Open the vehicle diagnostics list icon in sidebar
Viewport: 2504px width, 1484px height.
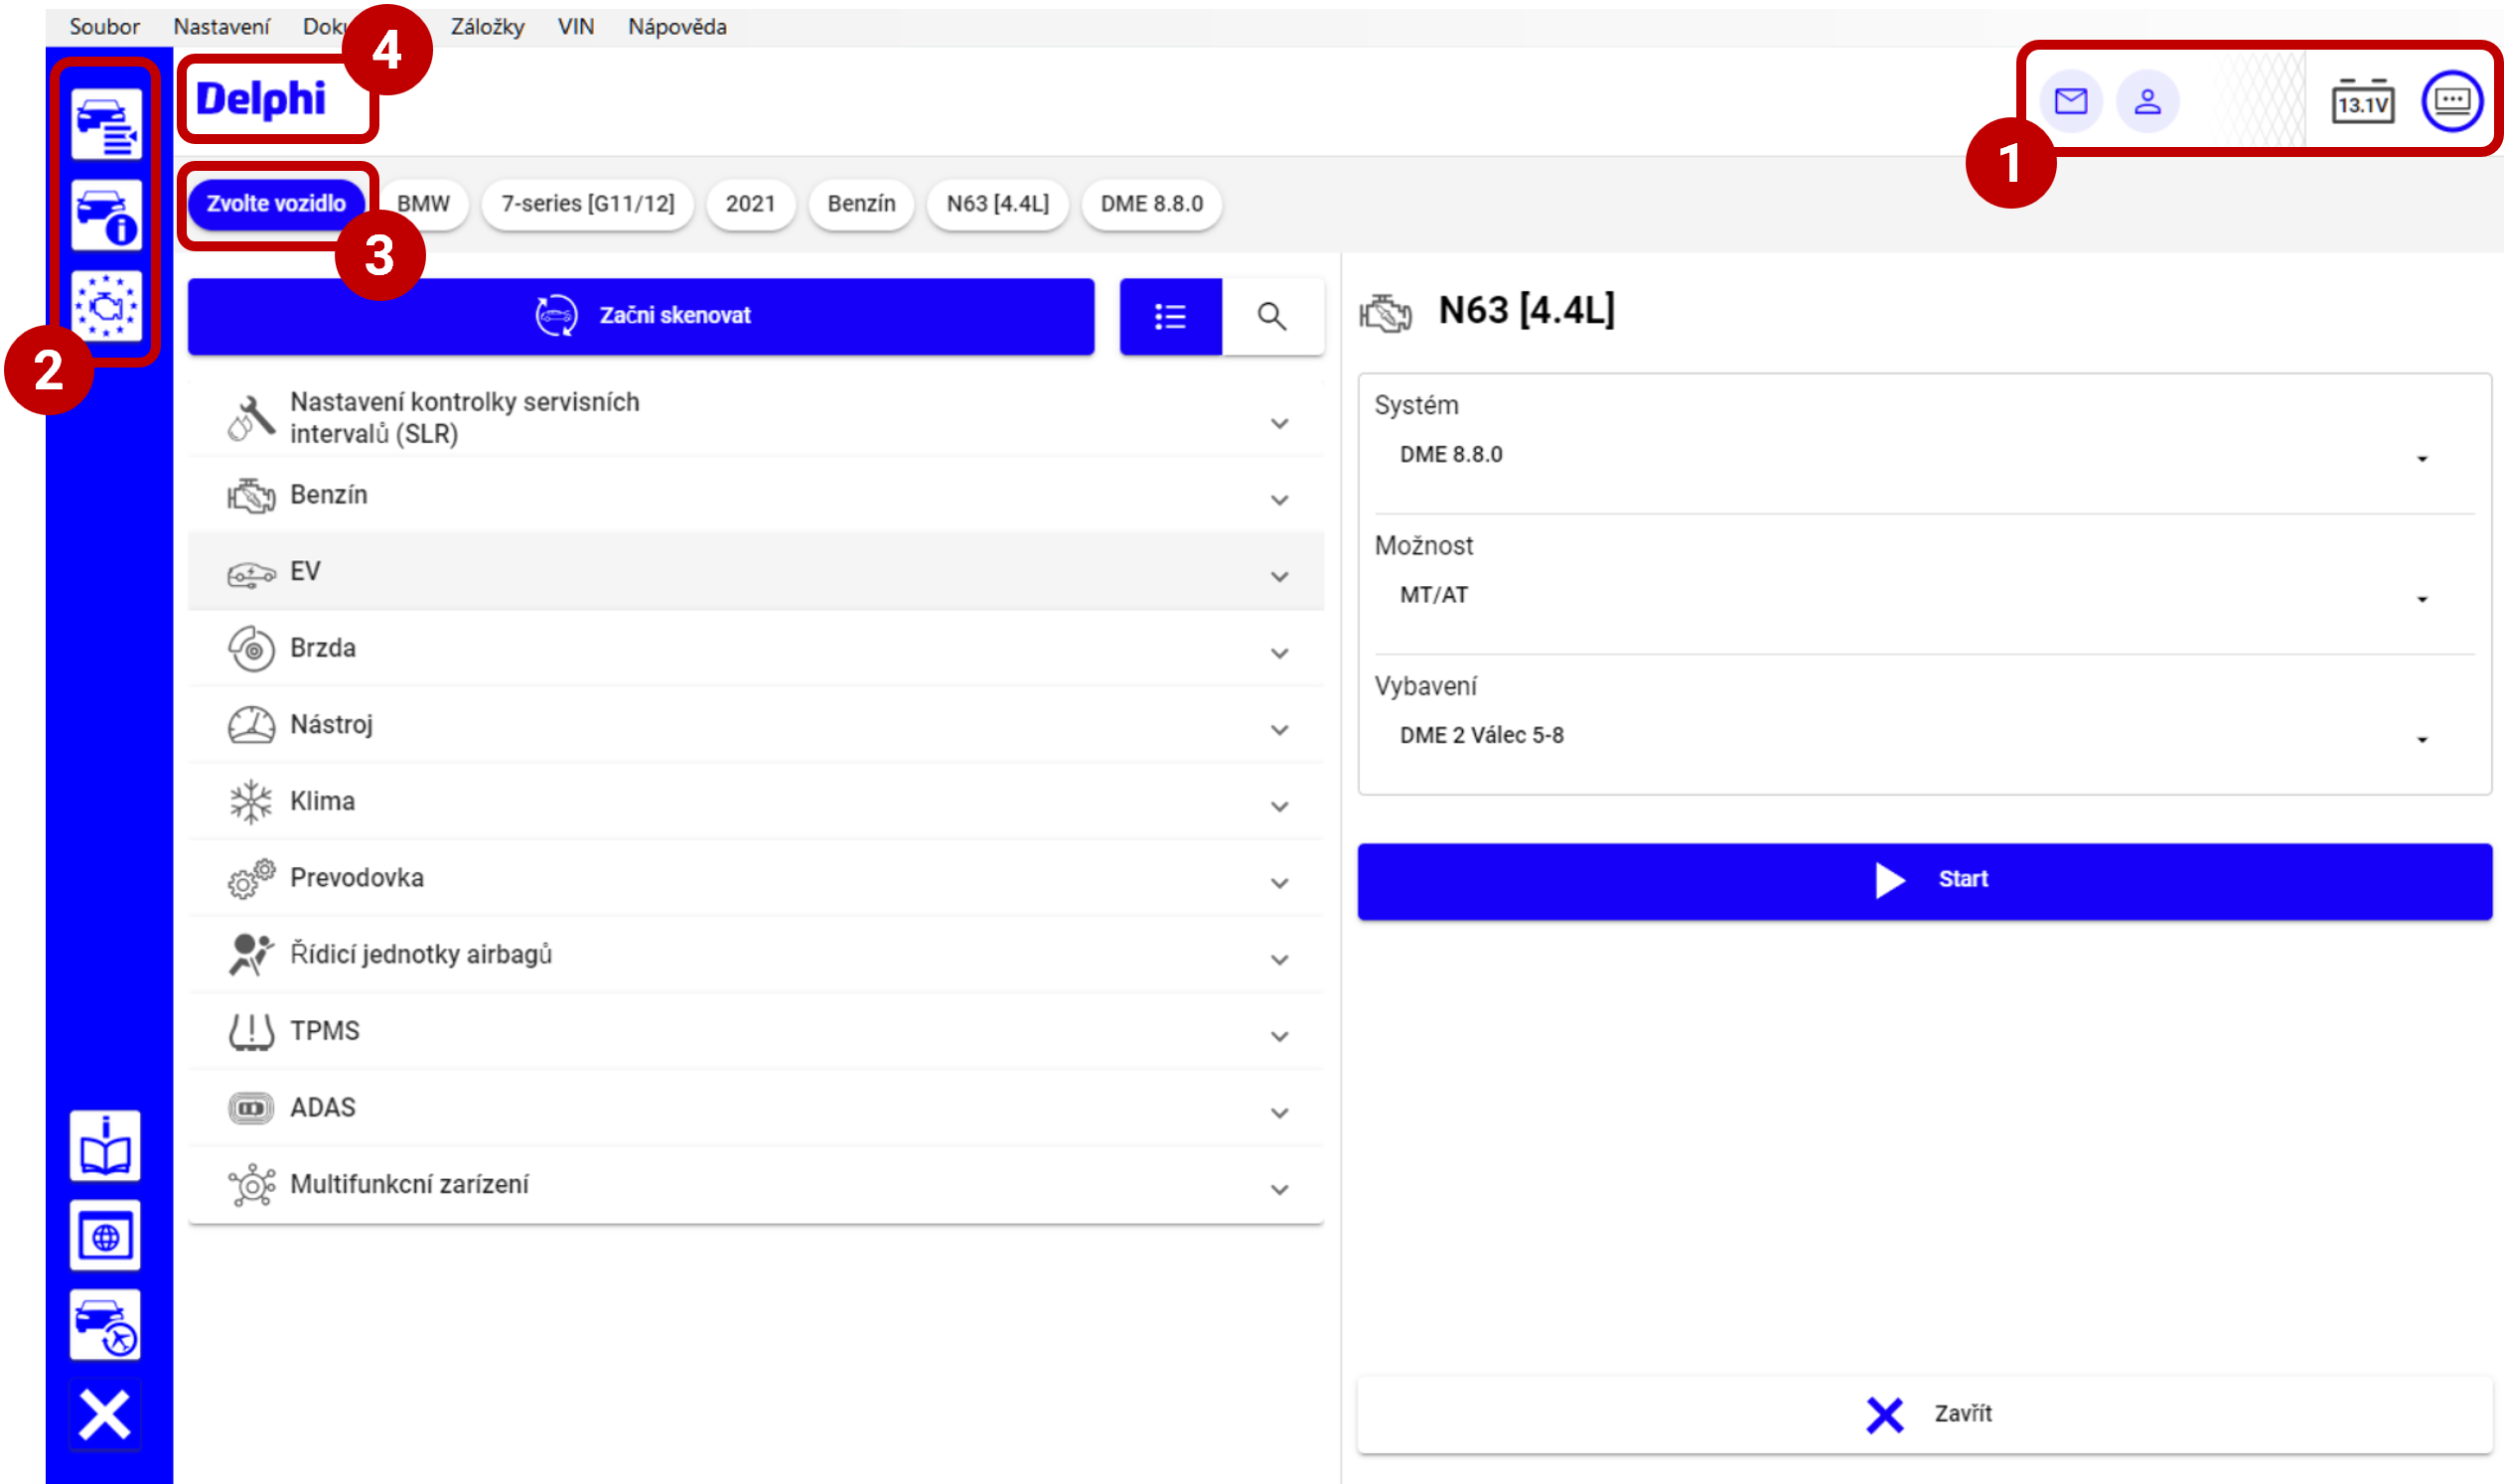coord(106,125)
